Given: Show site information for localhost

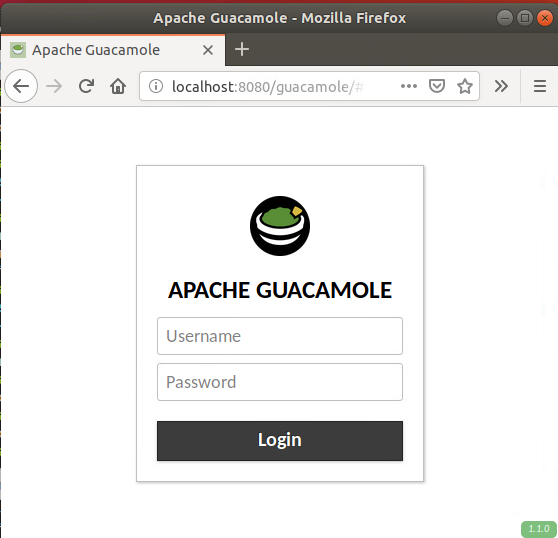Looking at the screenshot, I should click(x=156, y=86).
